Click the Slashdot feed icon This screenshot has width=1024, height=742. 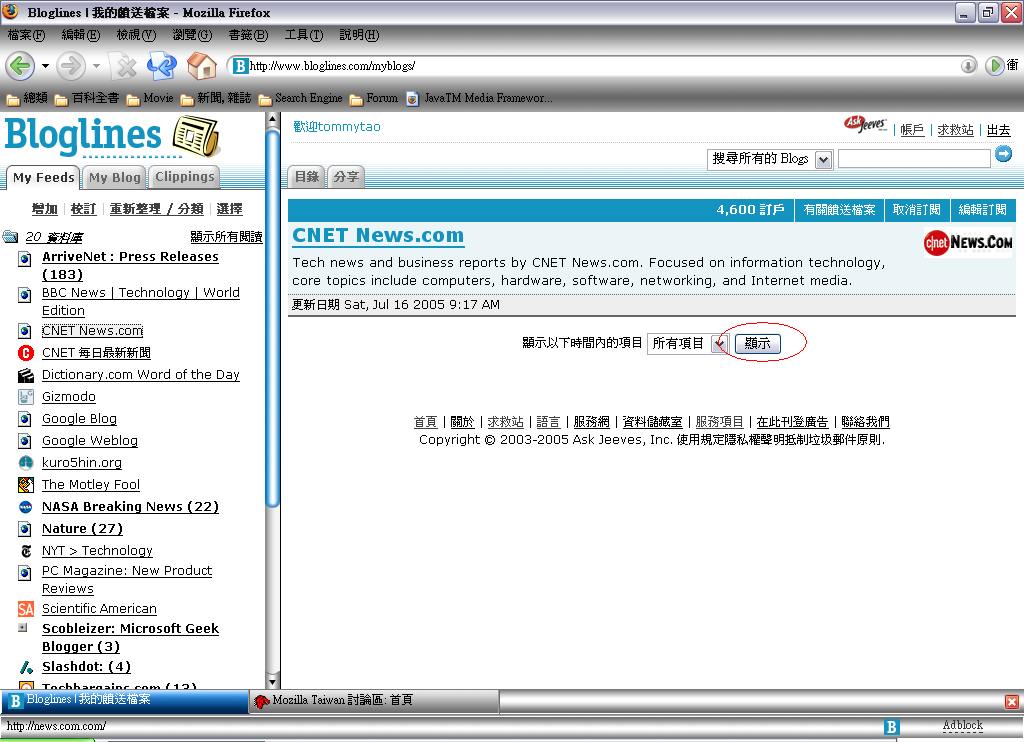coord(25,667)
